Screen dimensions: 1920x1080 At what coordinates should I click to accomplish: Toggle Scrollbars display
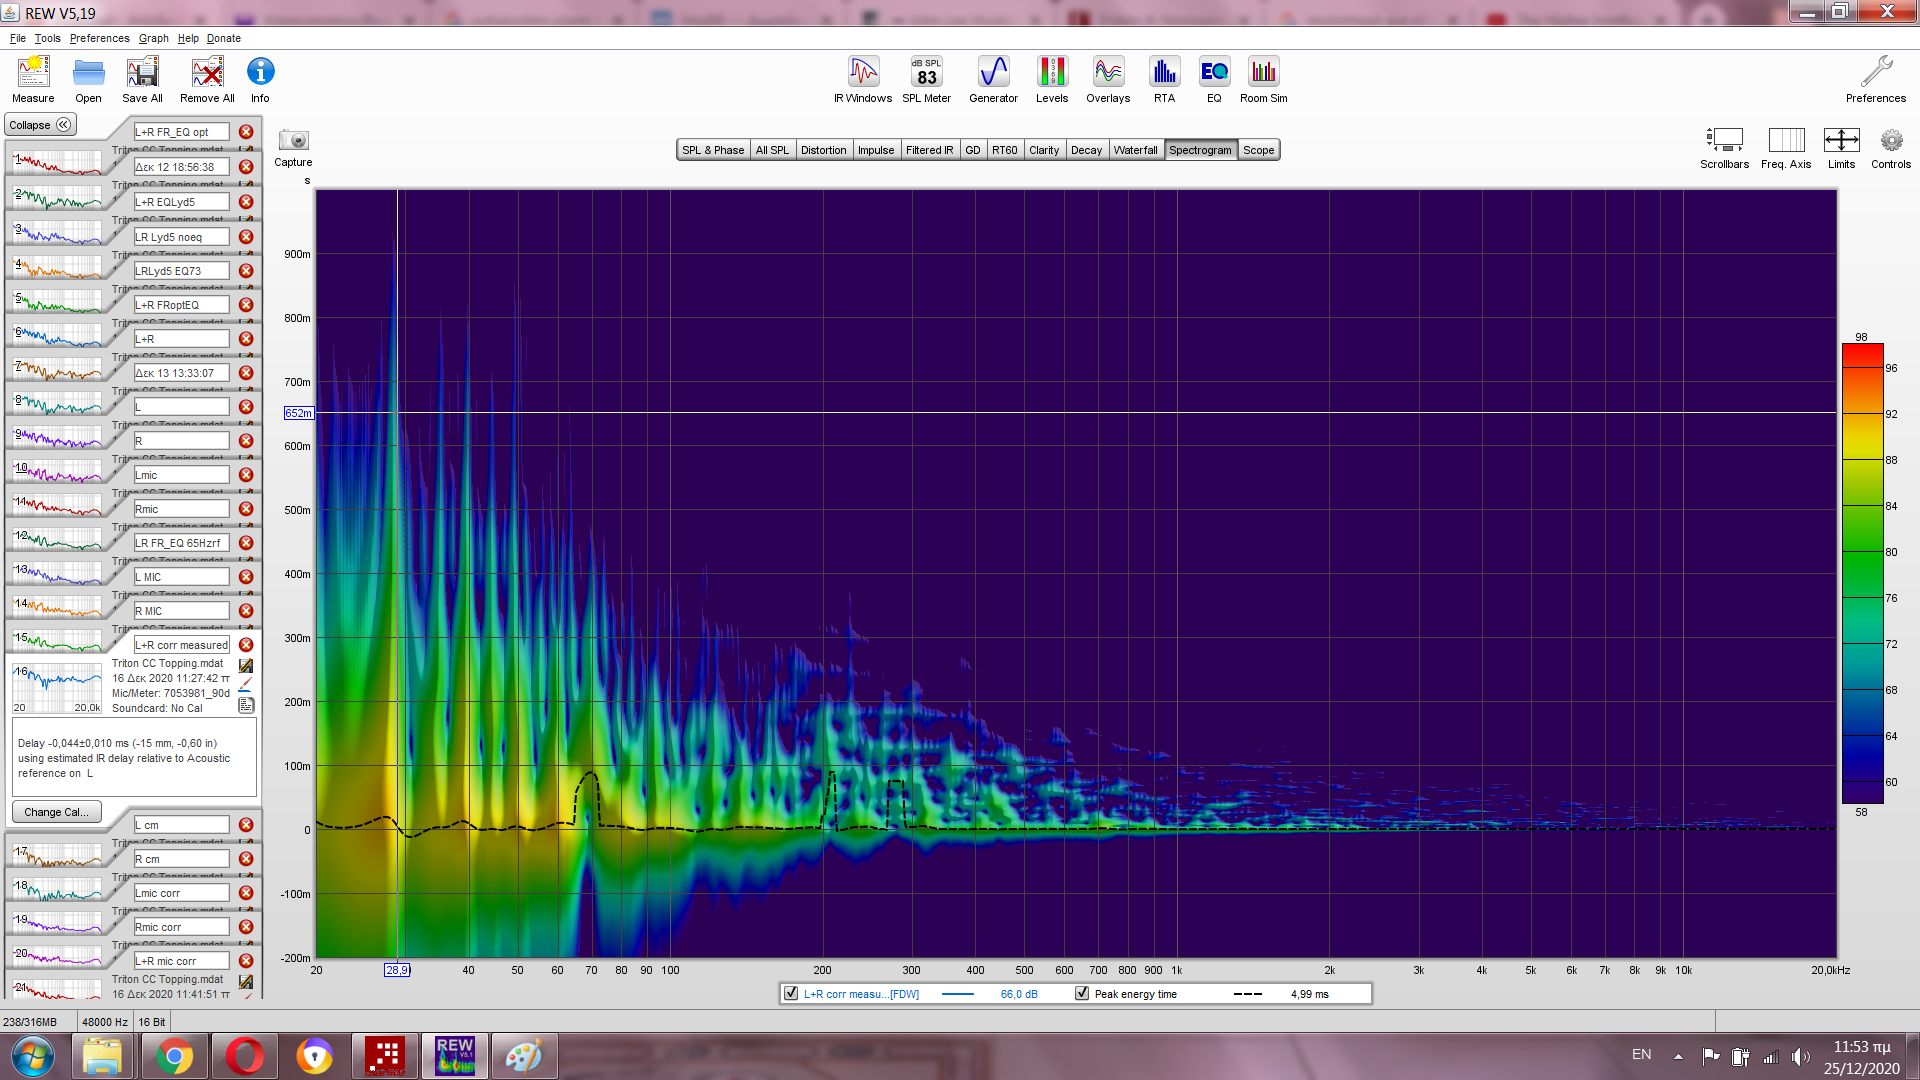[1724, 141]
